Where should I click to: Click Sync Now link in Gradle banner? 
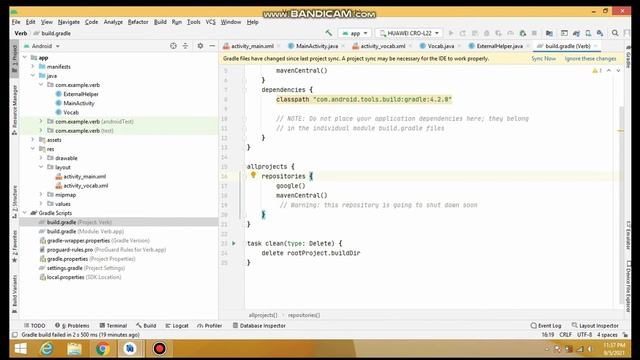[544, 59]
